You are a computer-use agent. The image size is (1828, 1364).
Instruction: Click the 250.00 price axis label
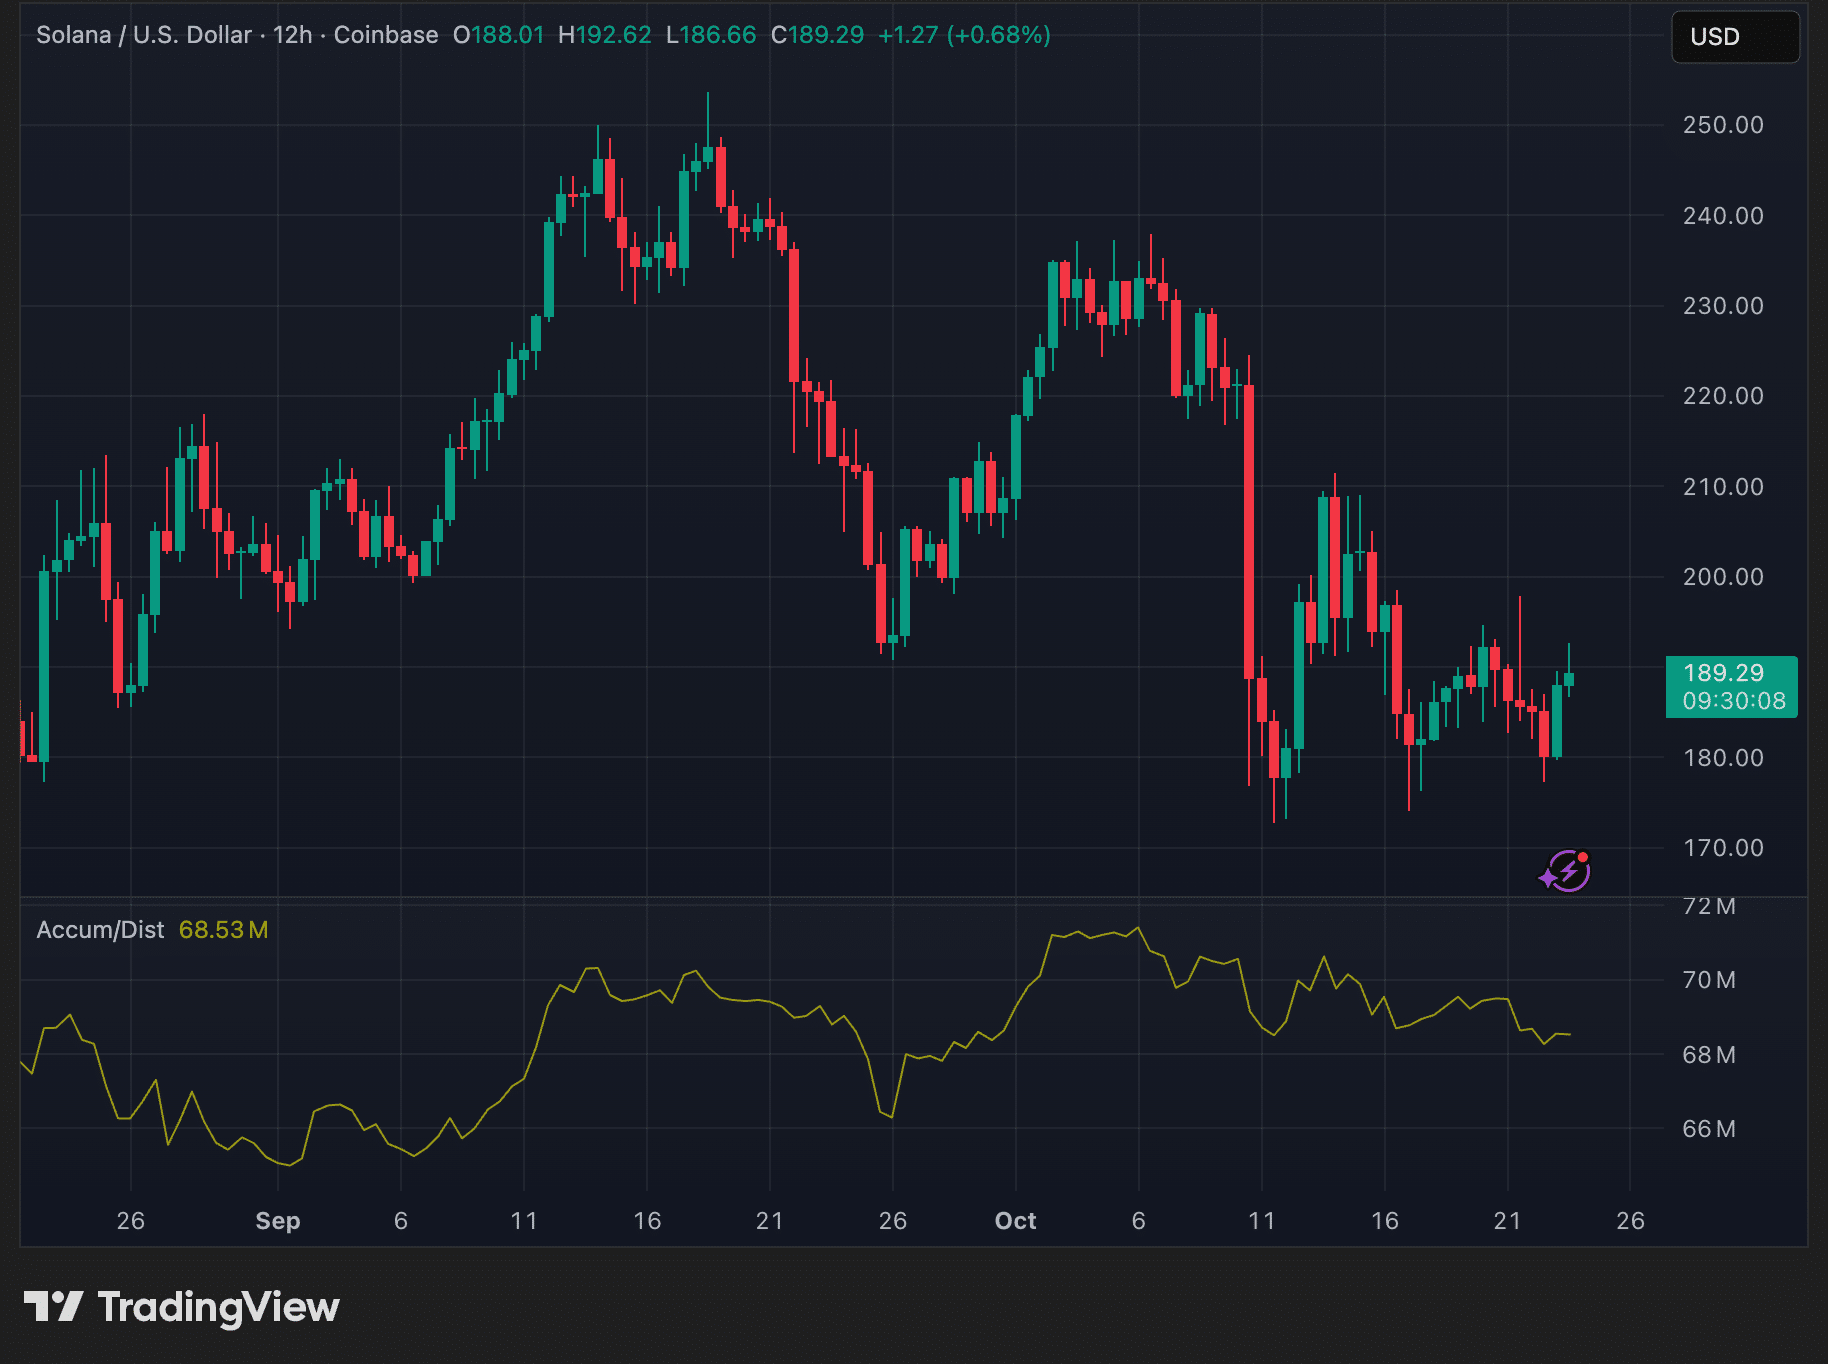click(x=1722, y=125)
